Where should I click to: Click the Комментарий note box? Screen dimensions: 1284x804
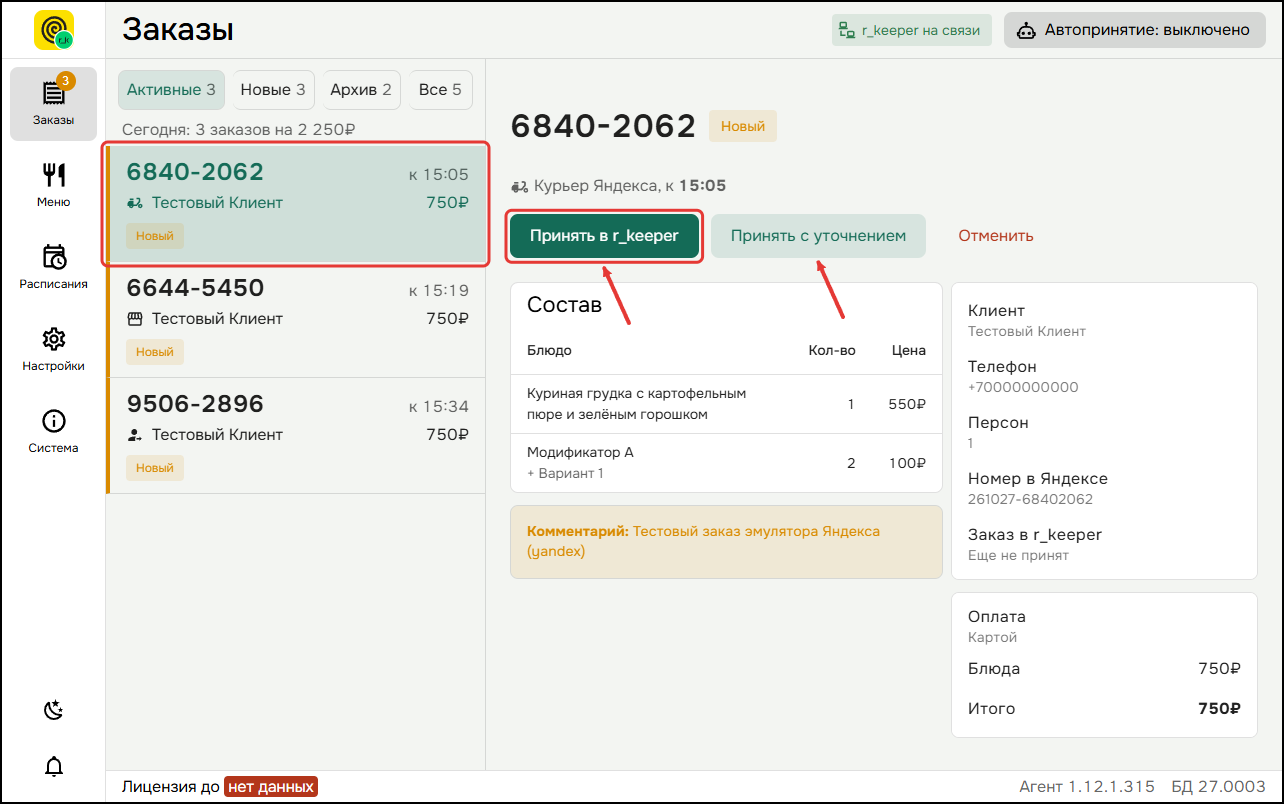(726, 541)
